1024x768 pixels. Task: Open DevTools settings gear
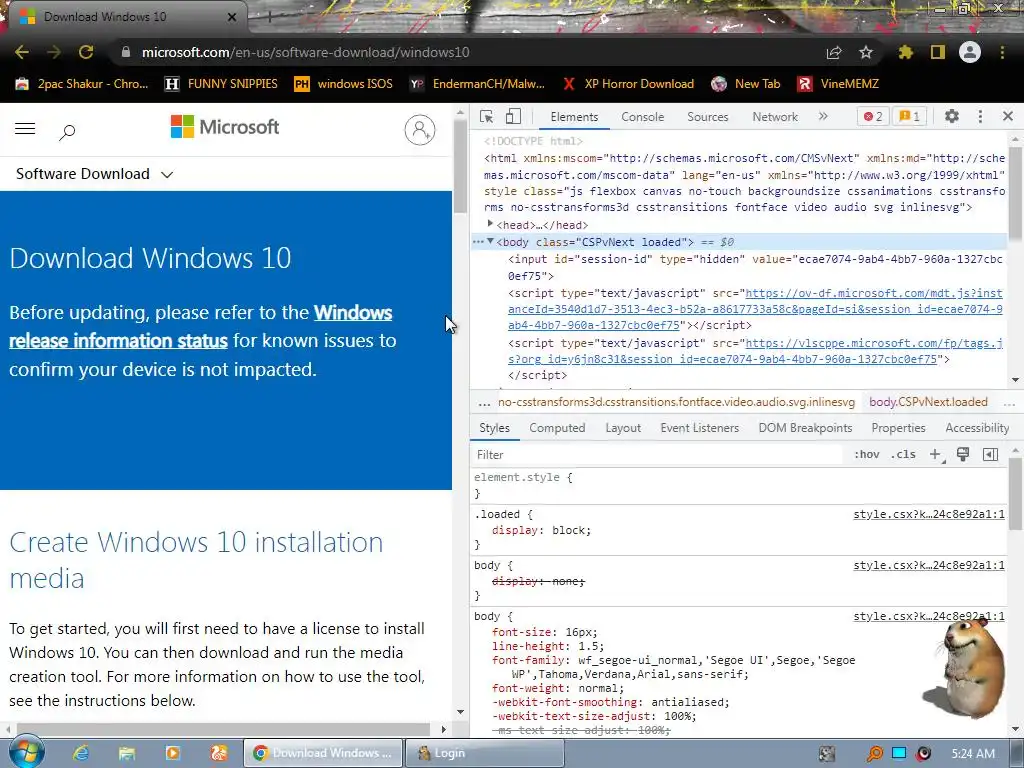pyautogui.click(x=952, y=116)
